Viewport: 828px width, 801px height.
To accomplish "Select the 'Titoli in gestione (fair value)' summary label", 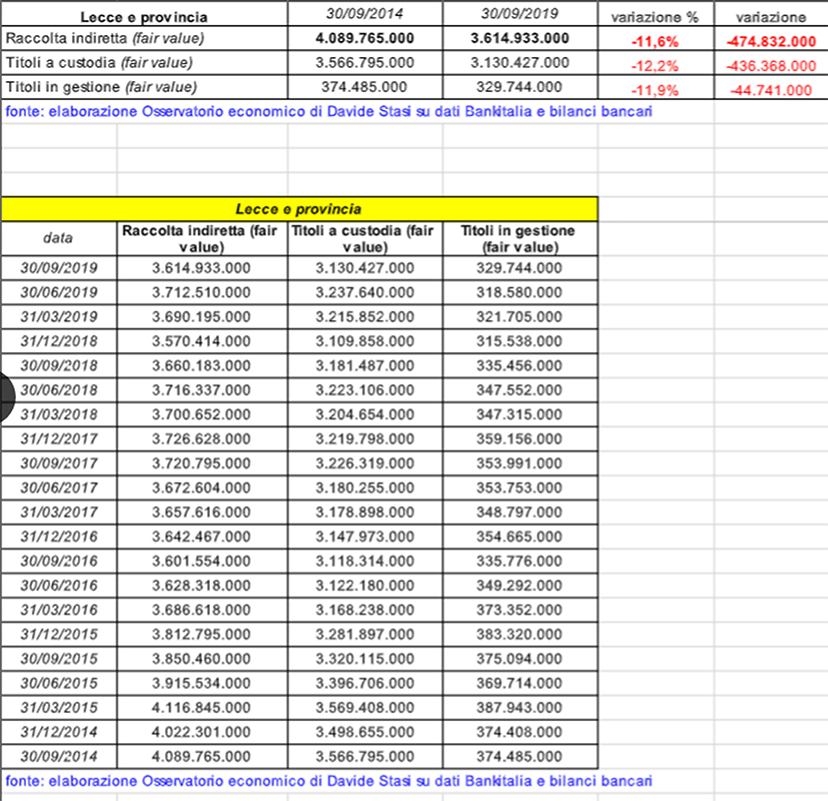I will pos(101,87).
